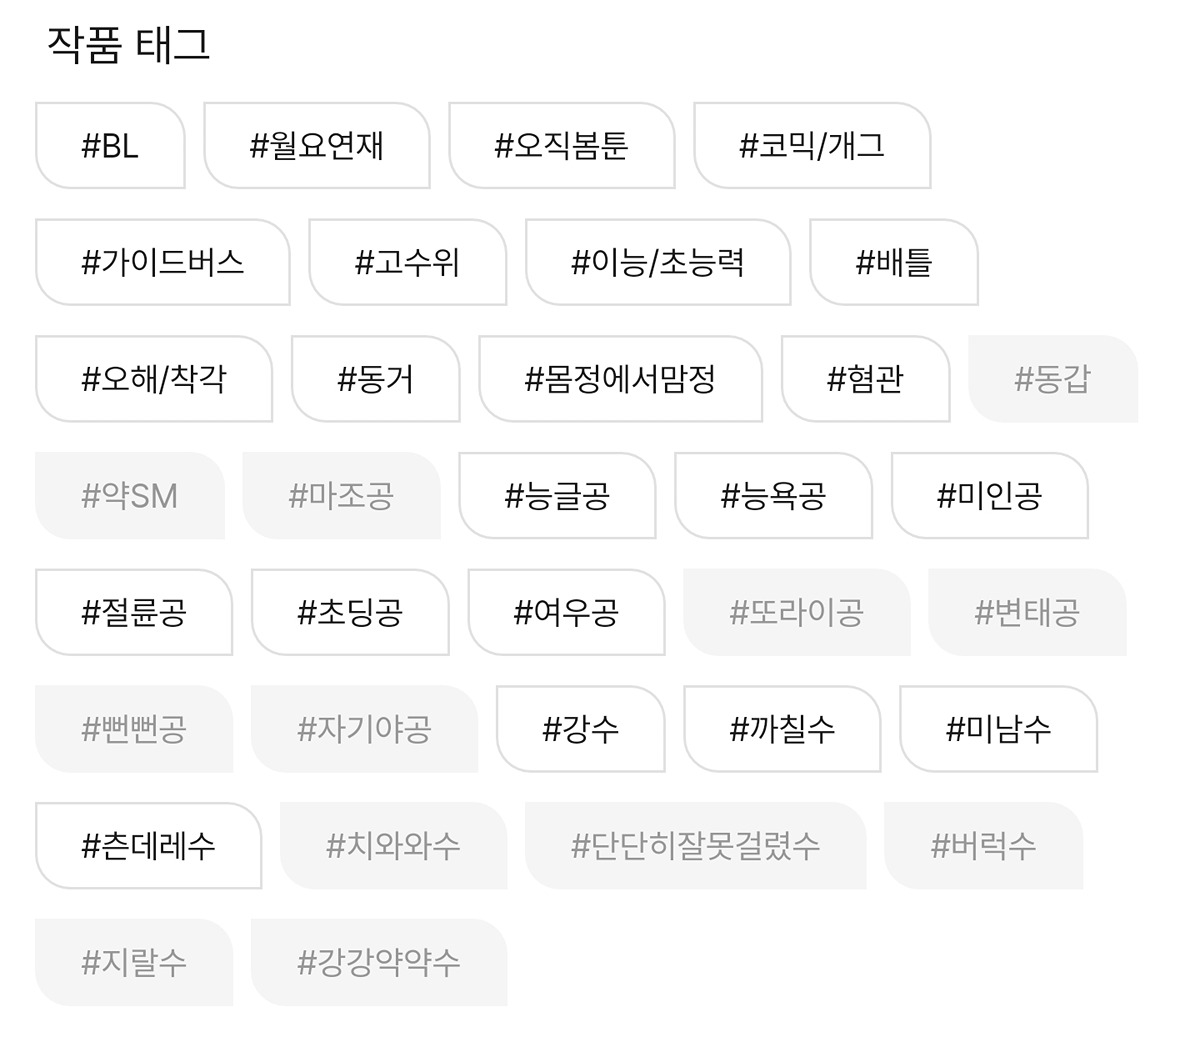Open the #츤데레수 tag

click(148, 846)
